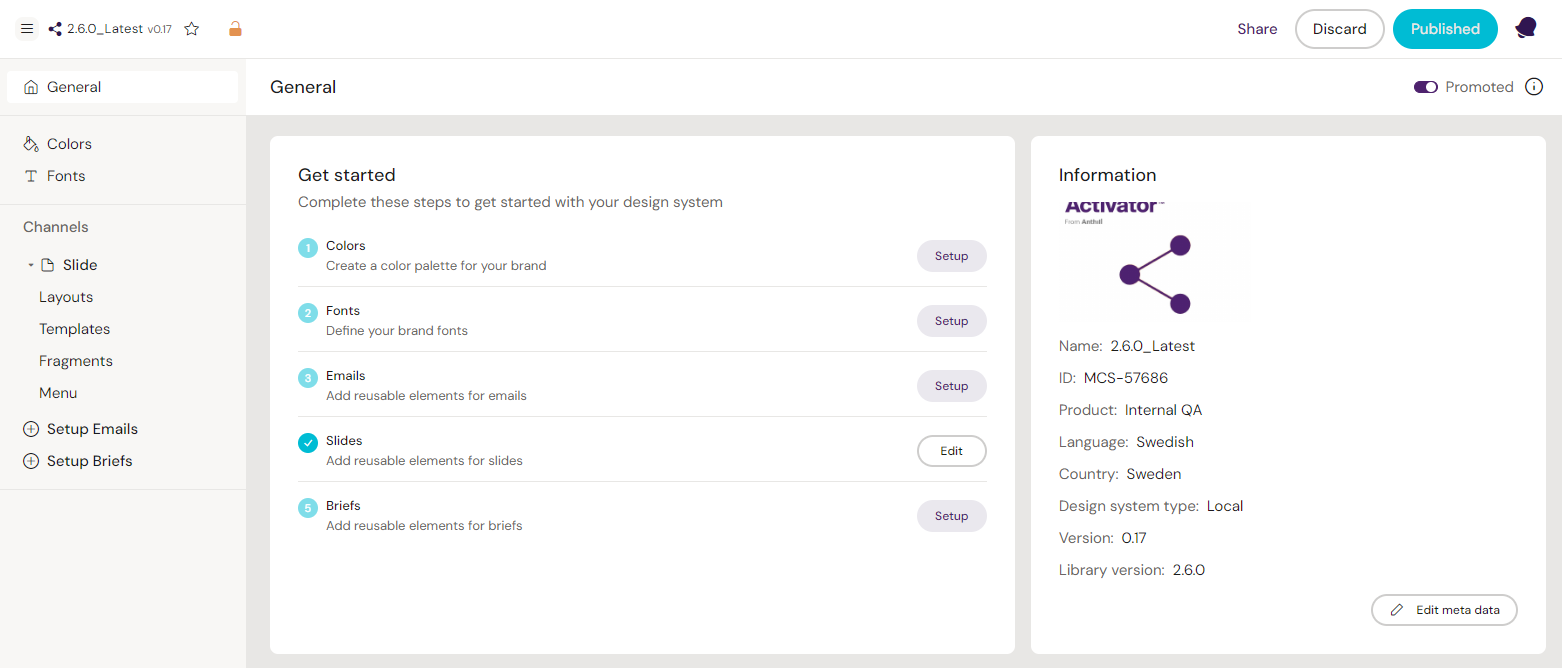Select Colors in the sidebar
The image size is (1562, 668).
68,143
